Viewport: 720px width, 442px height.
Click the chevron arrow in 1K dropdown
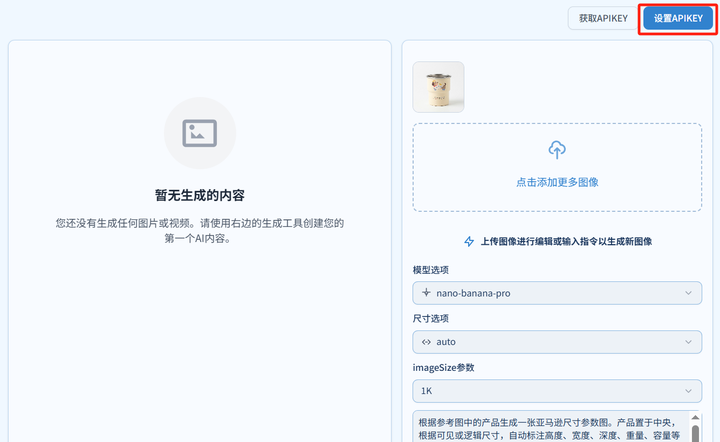click(688, 391)
